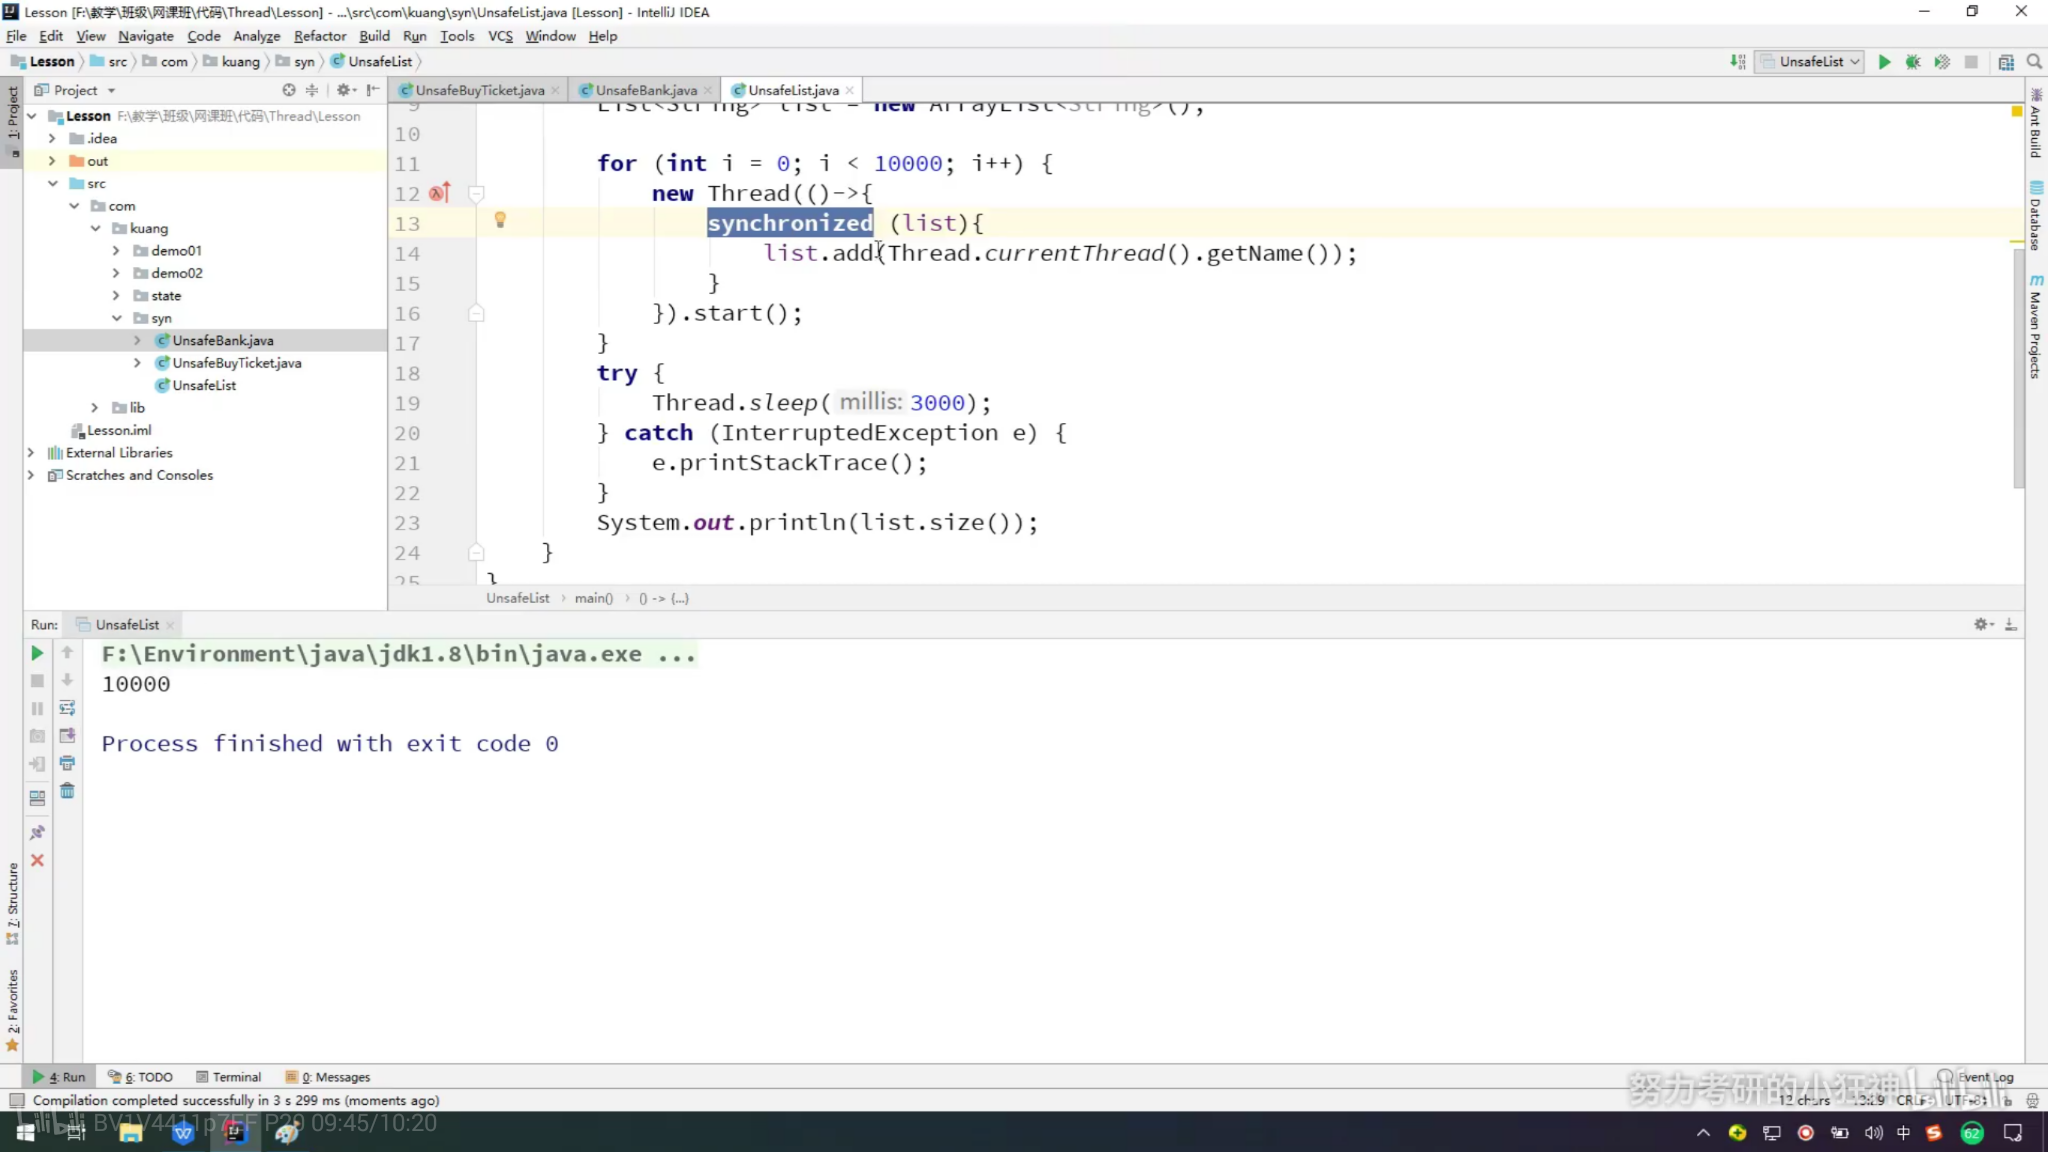Click the UnsafeBuyTicket.java file in tree
The image size is (2048, 1152).
pos(236,363)
